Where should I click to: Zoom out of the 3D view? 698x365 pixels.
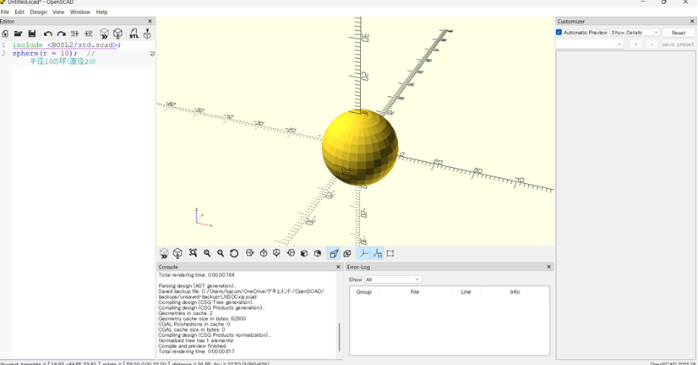(x=220, y=253)
